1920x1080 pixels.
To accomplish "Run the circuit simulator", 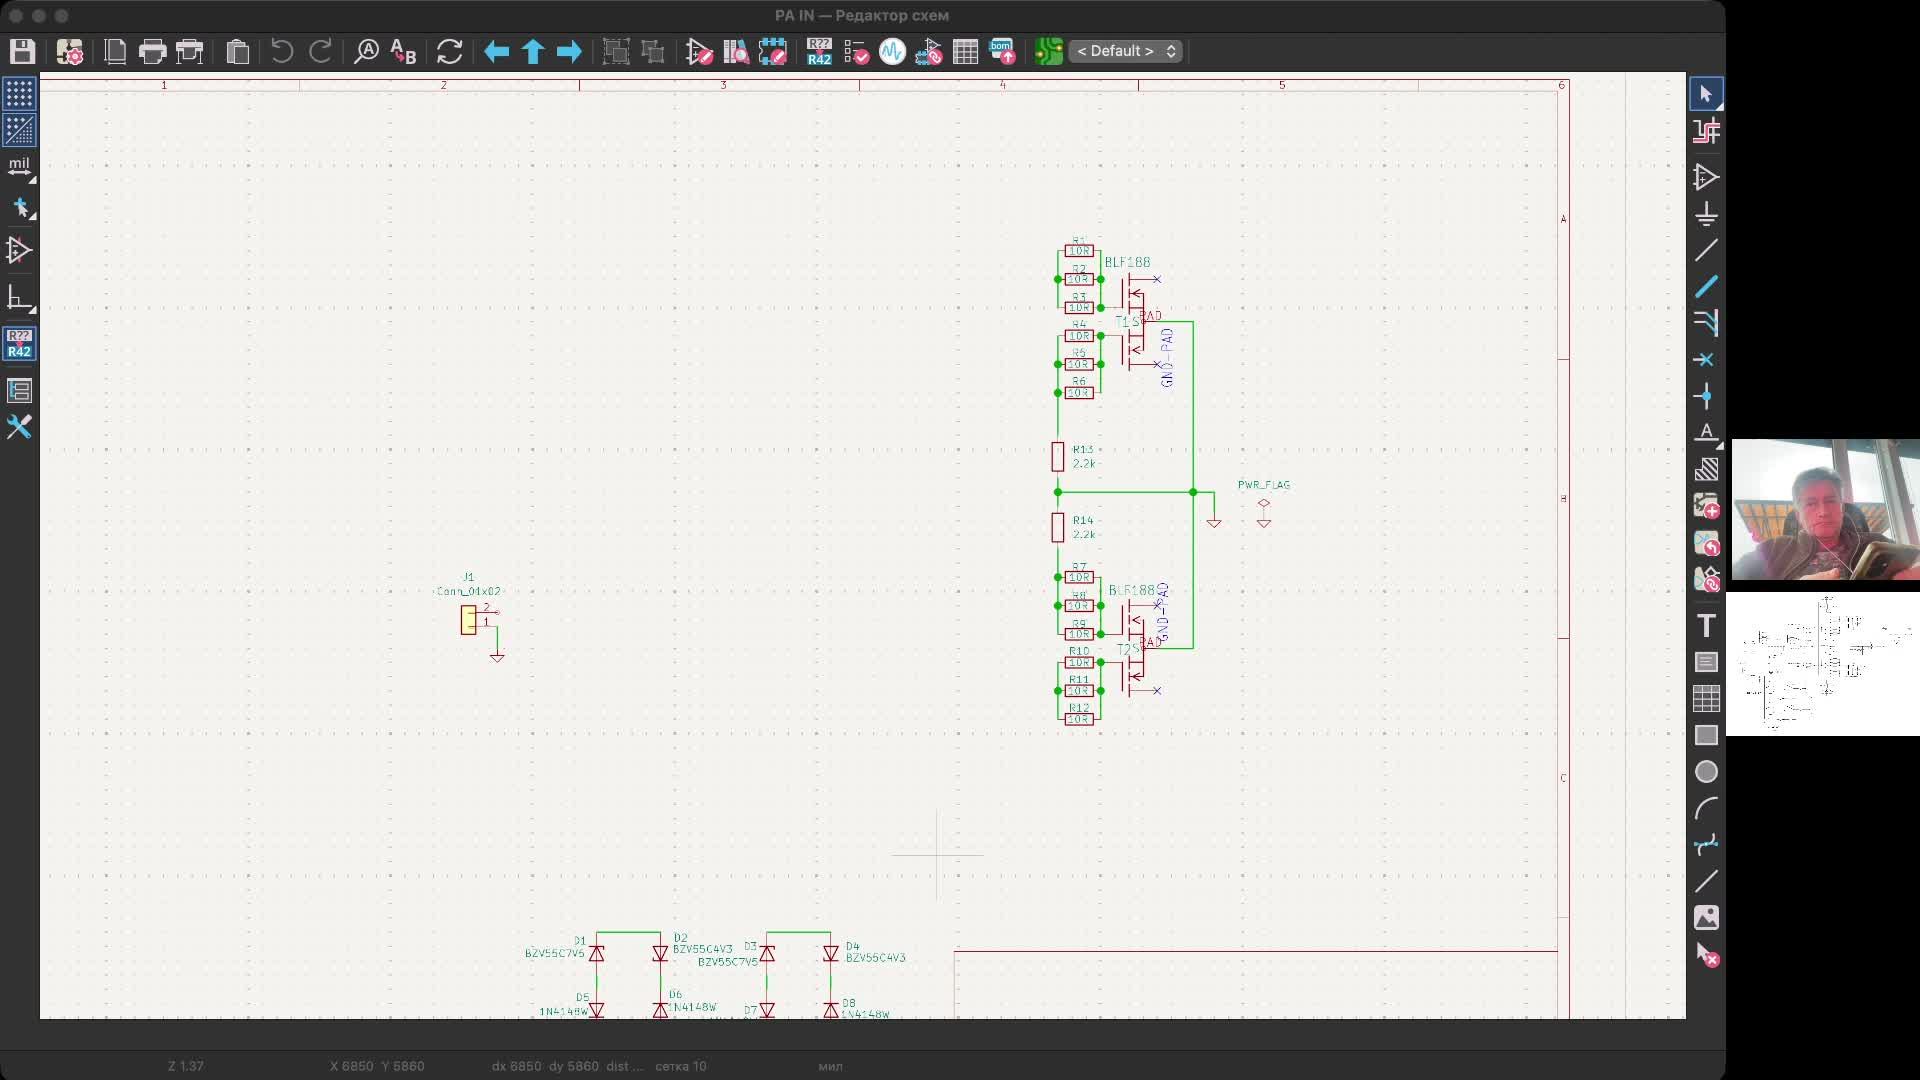I will (892, 51).
